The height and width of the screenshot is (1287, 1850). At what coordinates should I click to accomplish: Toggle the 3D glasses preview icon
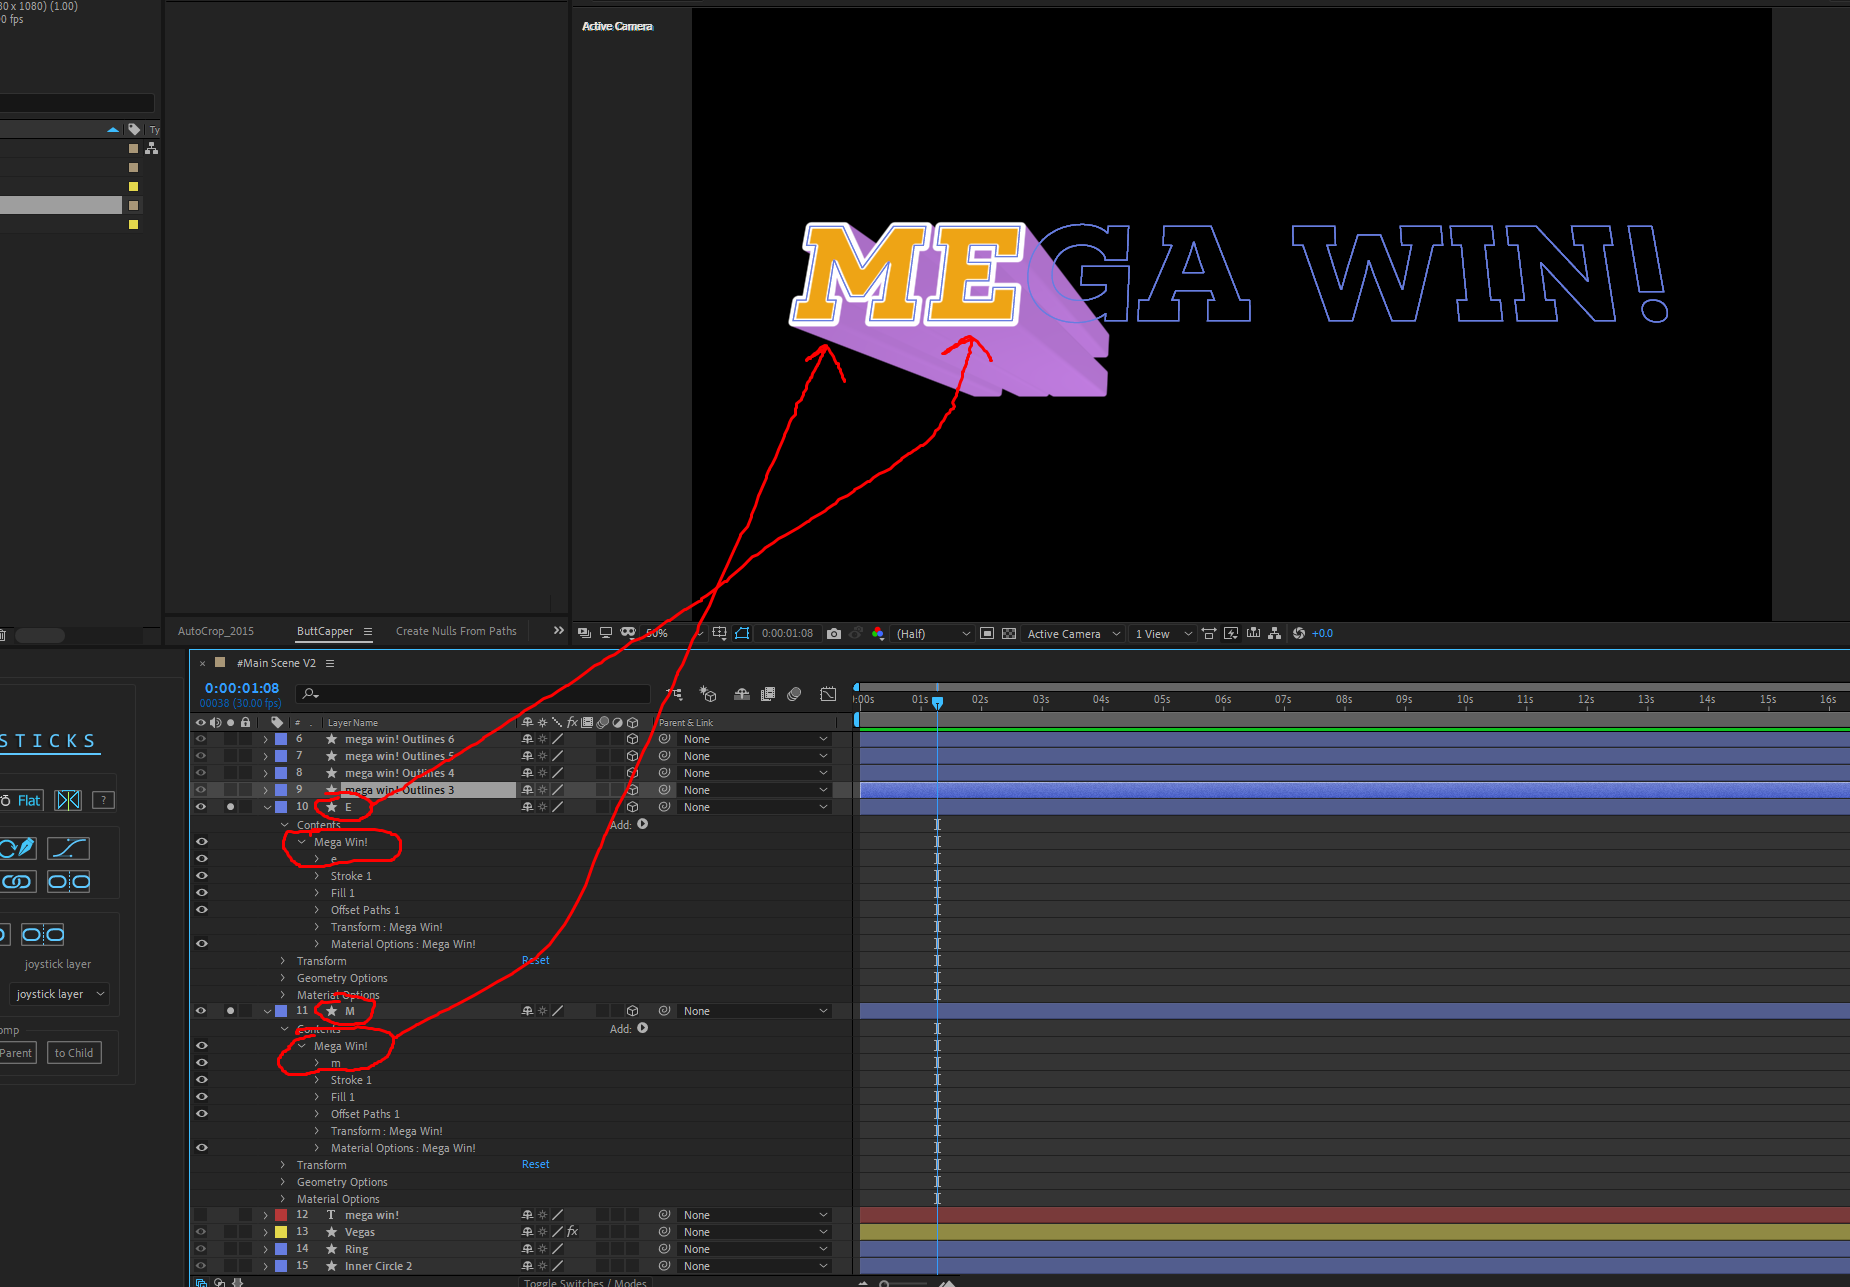click(628, 633)
